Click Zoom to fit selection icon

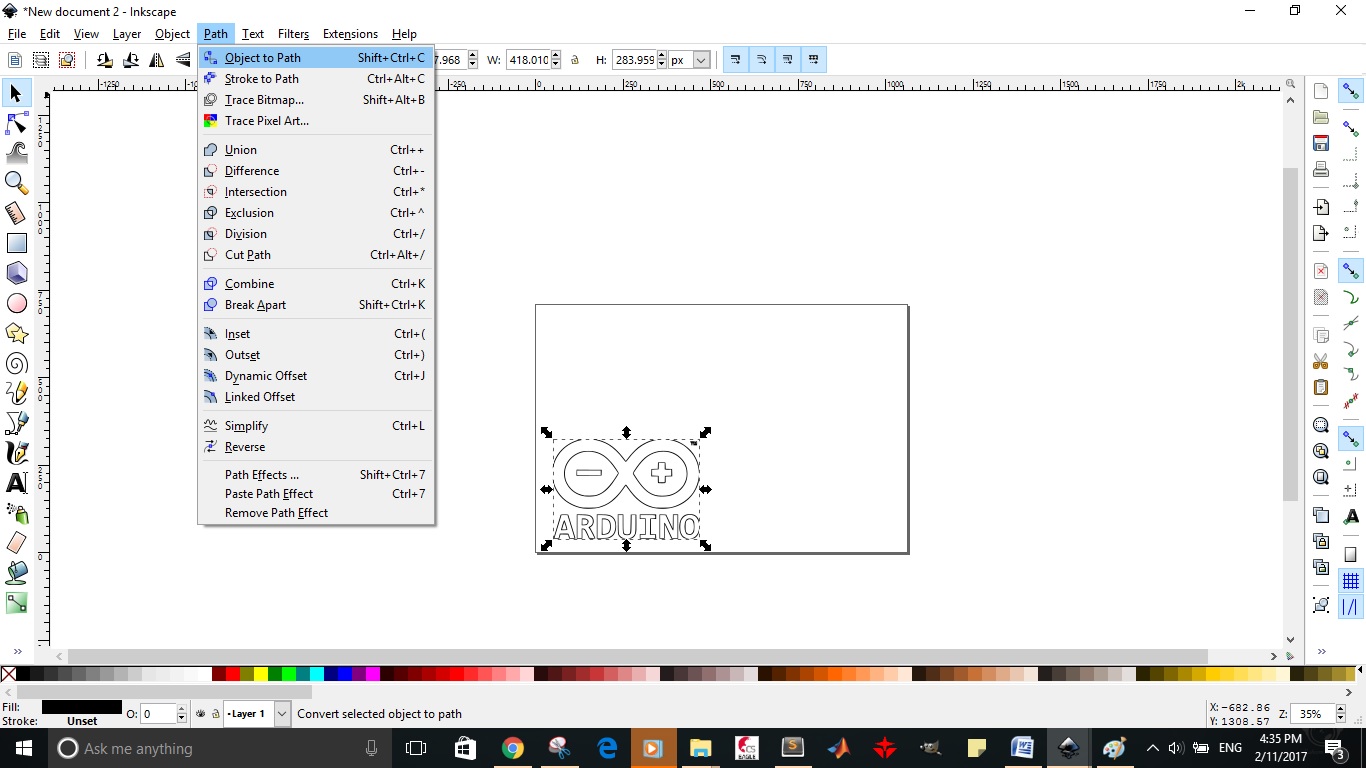pos(1321,425)
